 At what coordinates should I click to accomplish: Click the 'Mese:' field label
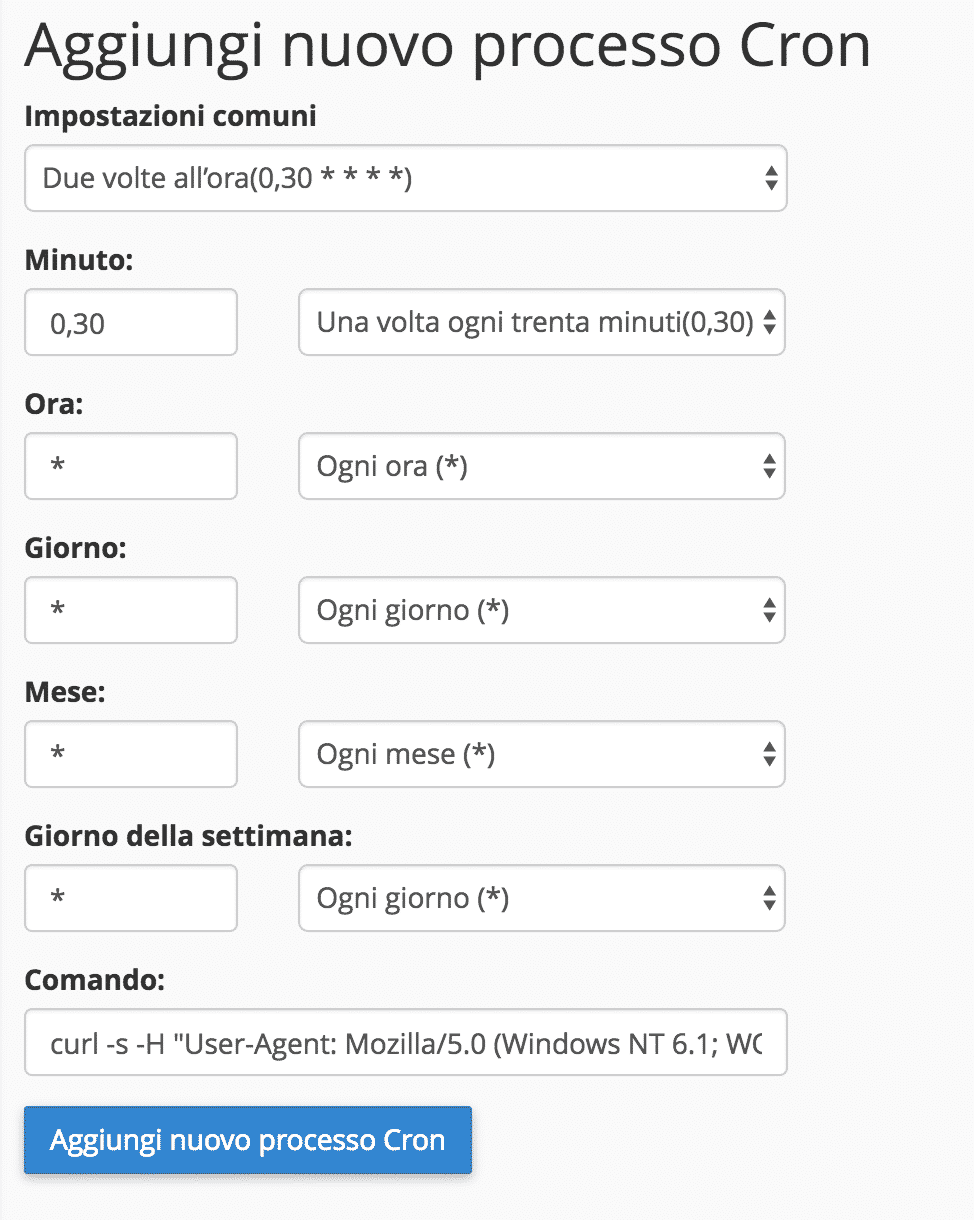click(64, 693)
